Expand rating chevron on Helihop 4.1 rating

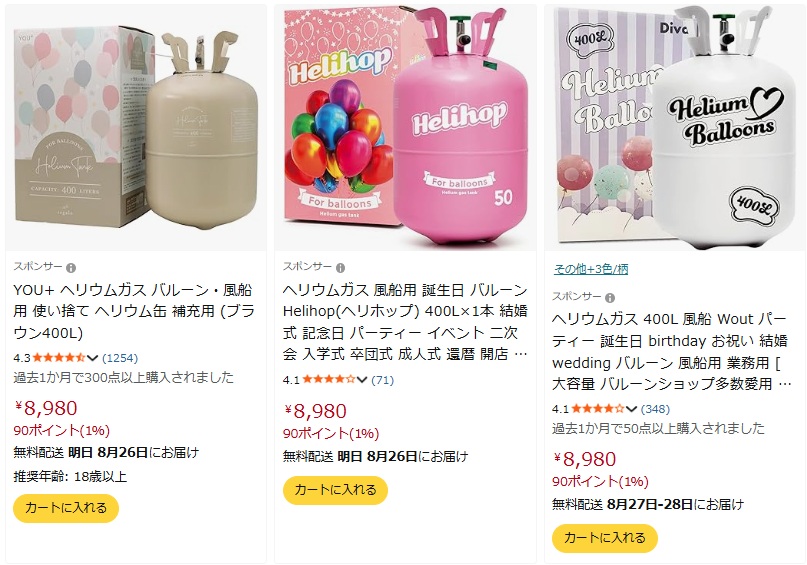pyautogui.click(x=362, y=380)
